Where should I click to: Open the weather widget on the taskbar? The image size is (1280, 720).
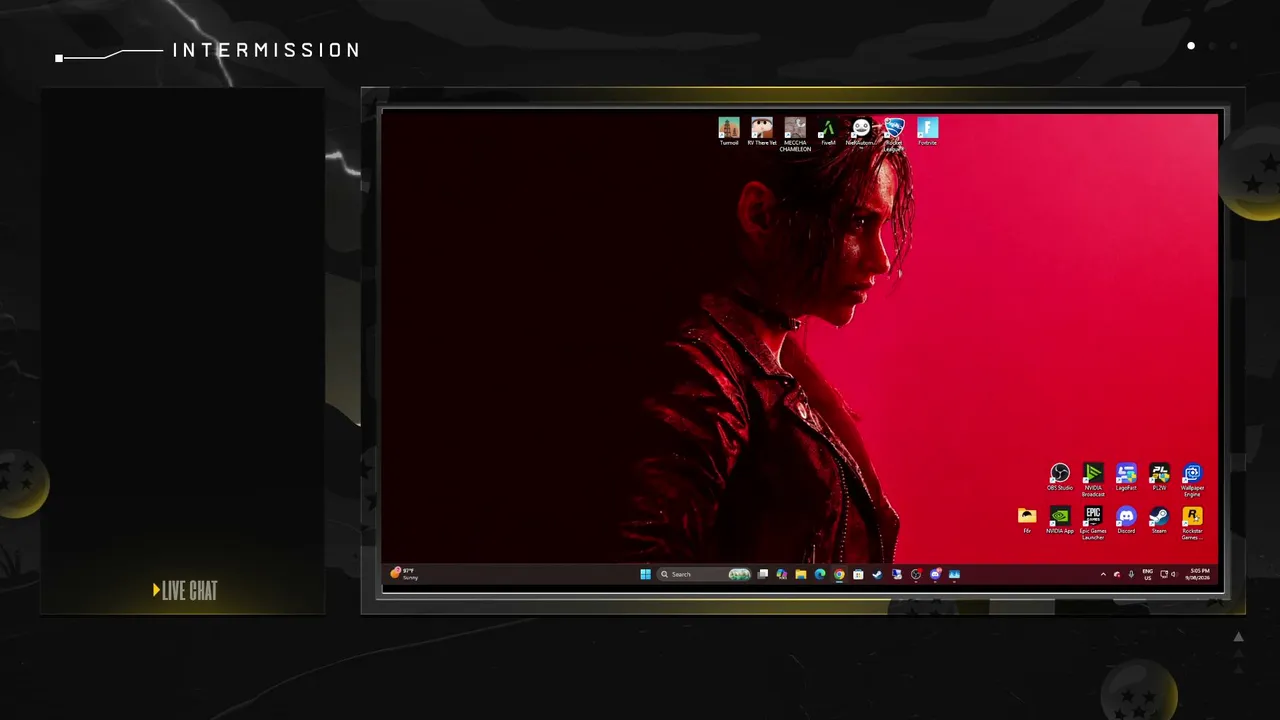(x=404, y=574)
